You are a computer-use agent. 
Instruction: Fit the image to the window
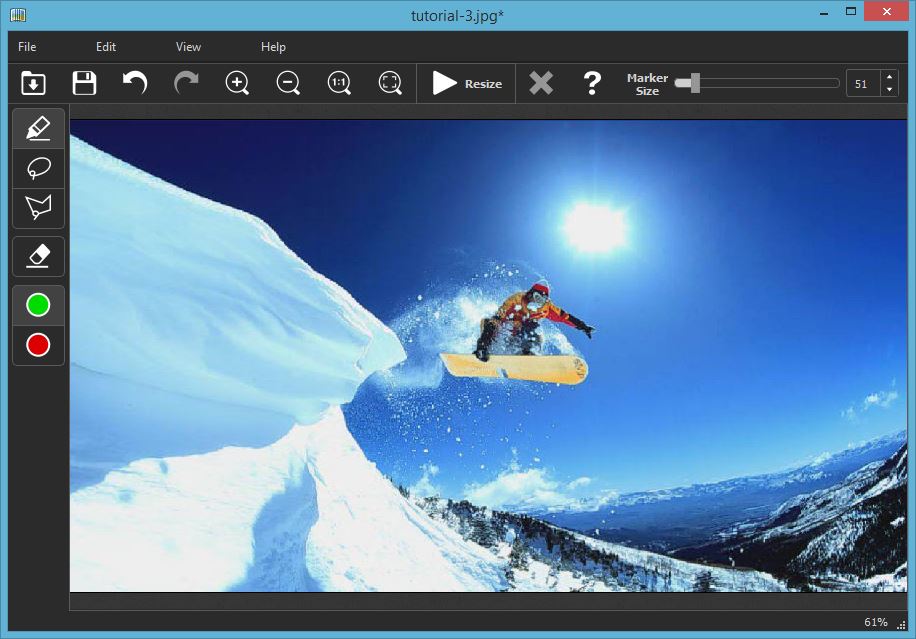[390, 83]
